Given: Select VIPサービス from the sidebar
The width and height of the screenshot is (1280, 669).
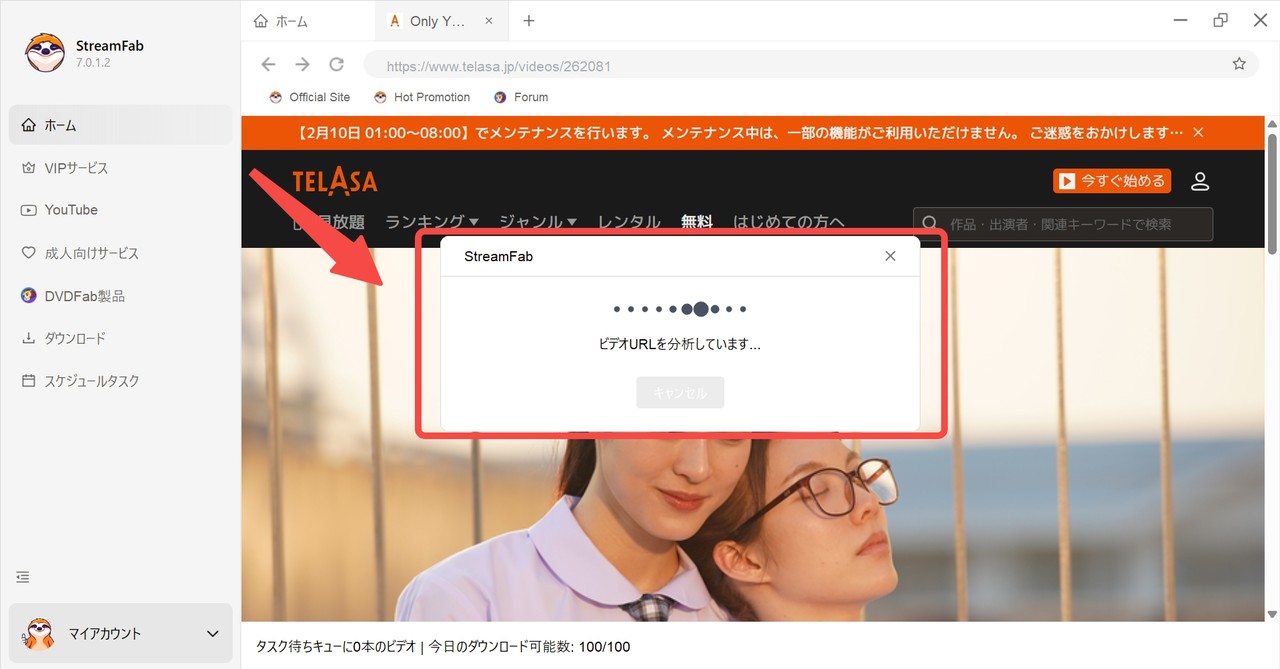Looking at the screenshot, I should [x=75, y=167].
